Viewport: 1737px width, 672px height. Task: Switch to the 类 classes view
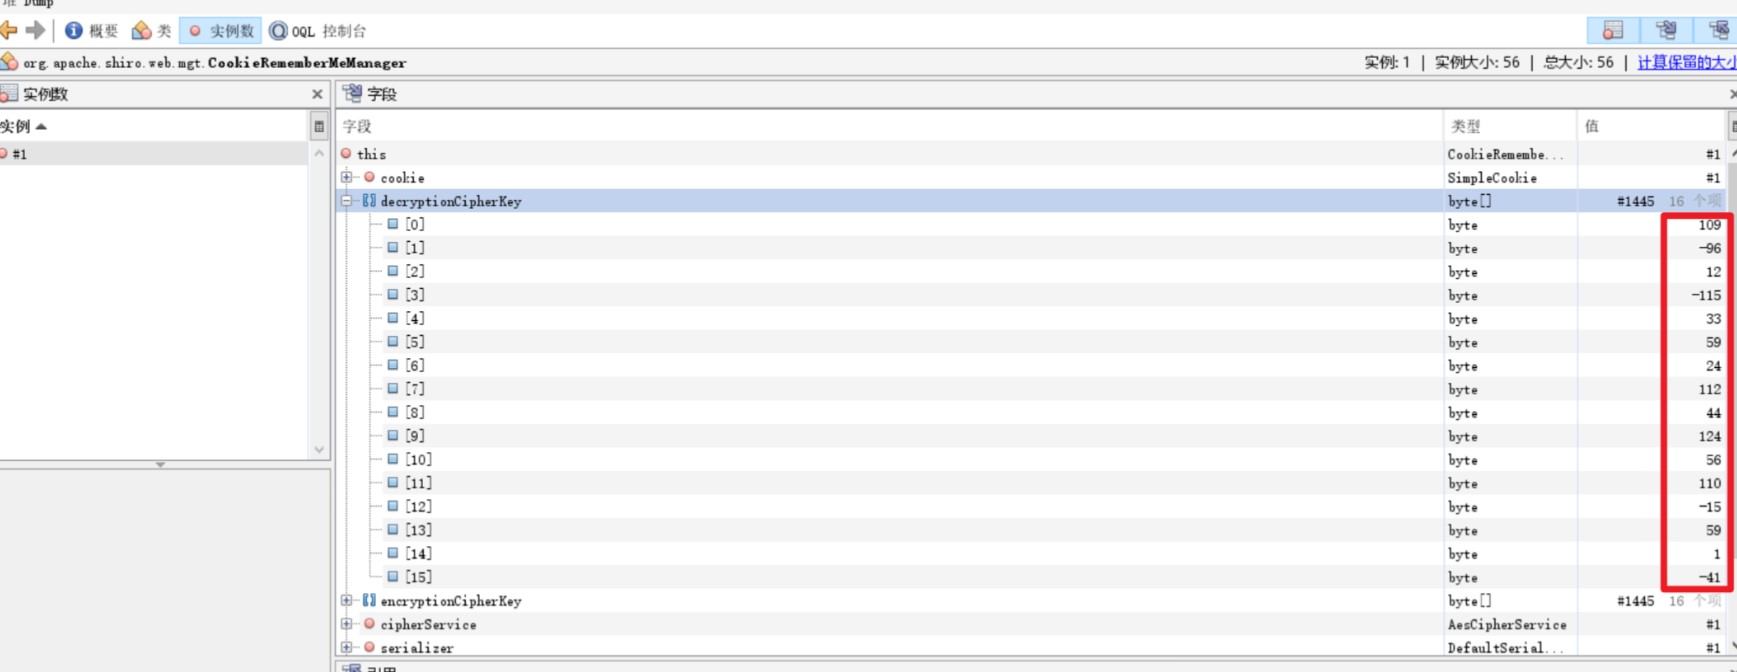[152, 31]
